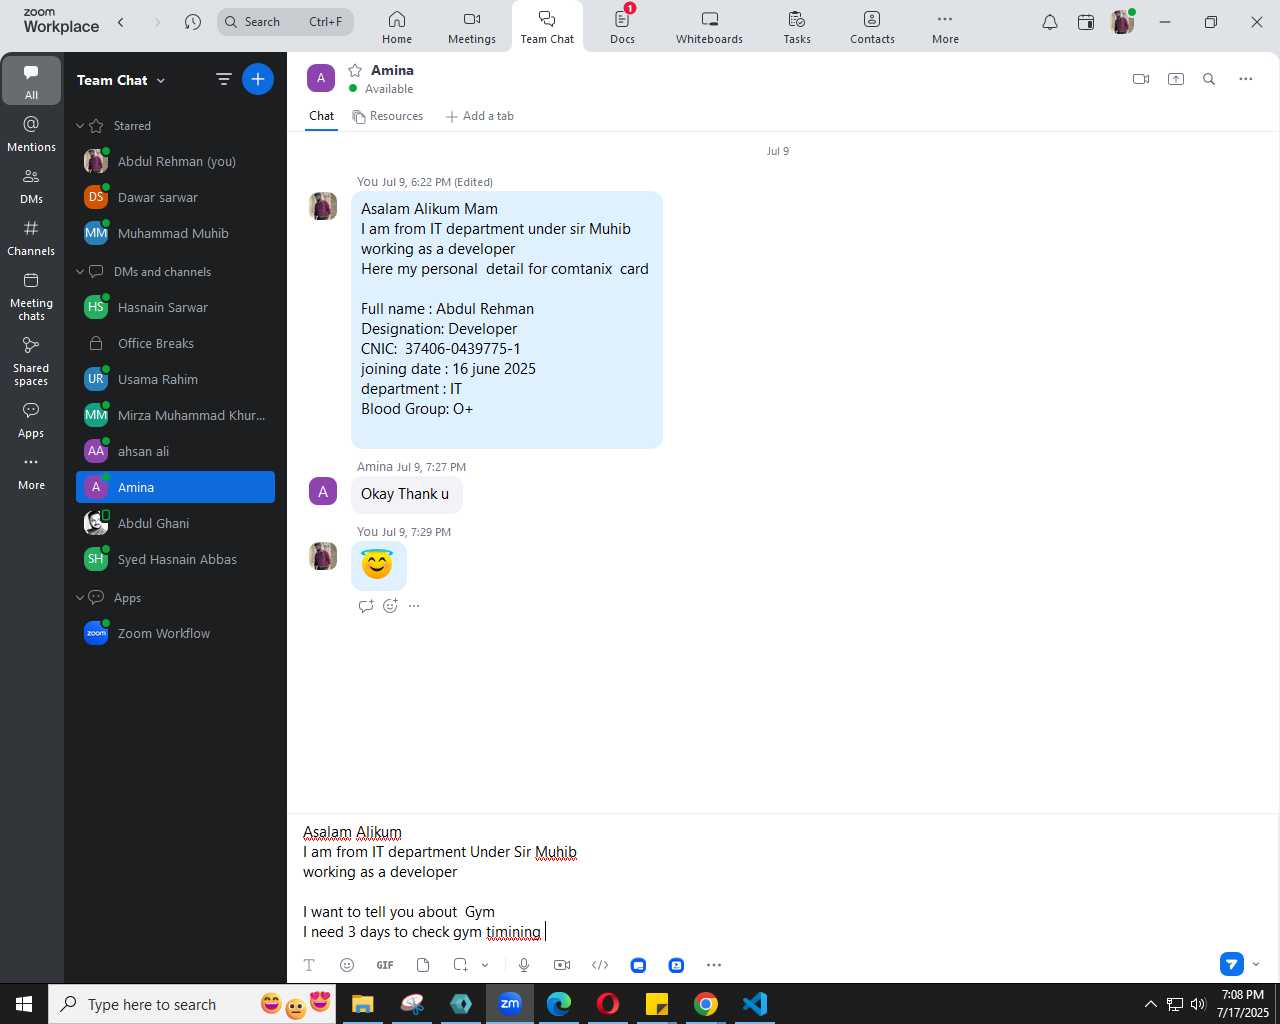Image resolution: width=1280 pixels, height=1024 pixels.
Task: Open the emoji picker in message composer
Action: point(347,965)
